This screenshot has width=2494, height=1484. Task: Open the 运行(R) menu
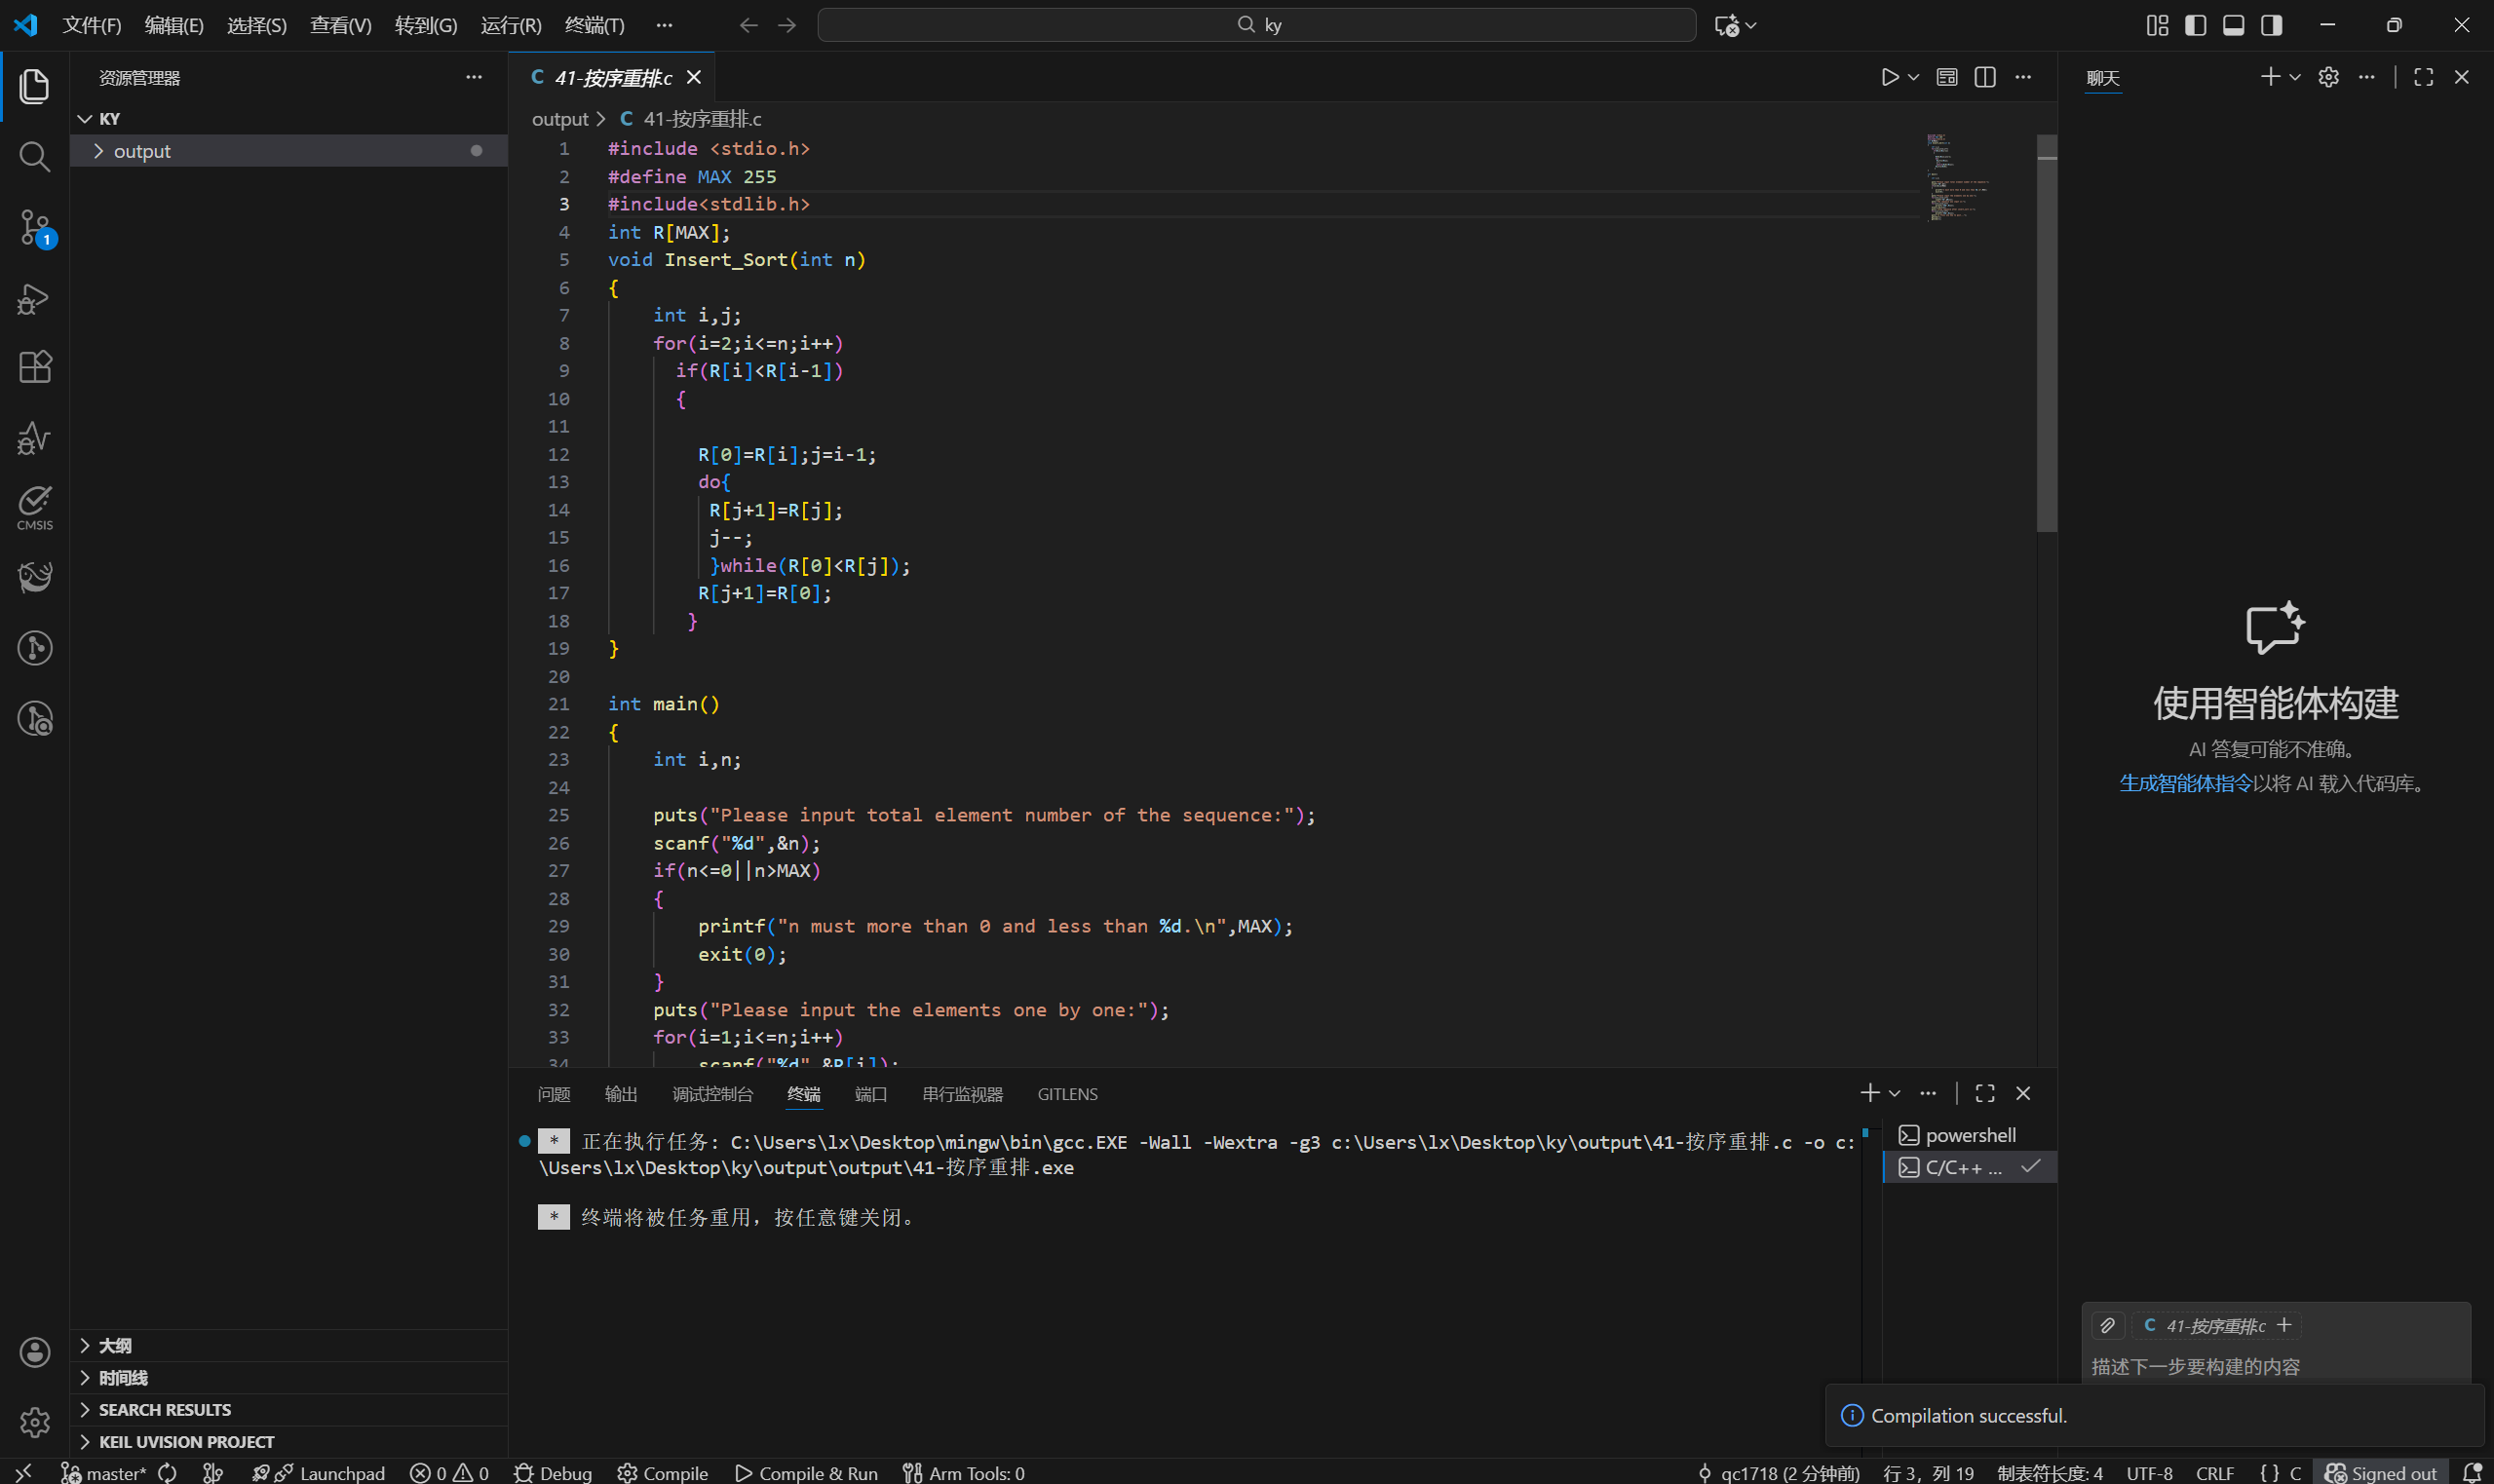(510, 25)
